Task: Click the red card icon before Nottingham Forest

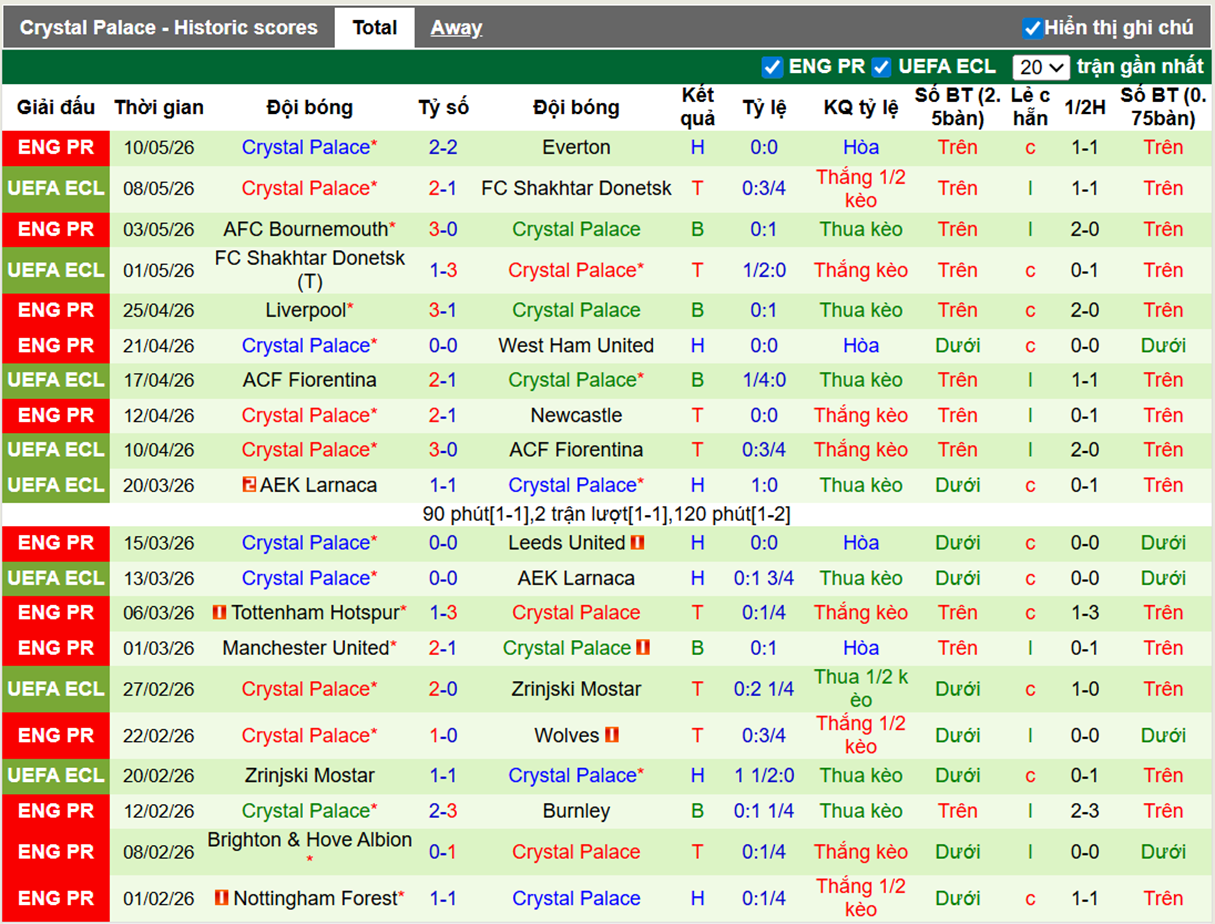Action: (x=221, y=898)
